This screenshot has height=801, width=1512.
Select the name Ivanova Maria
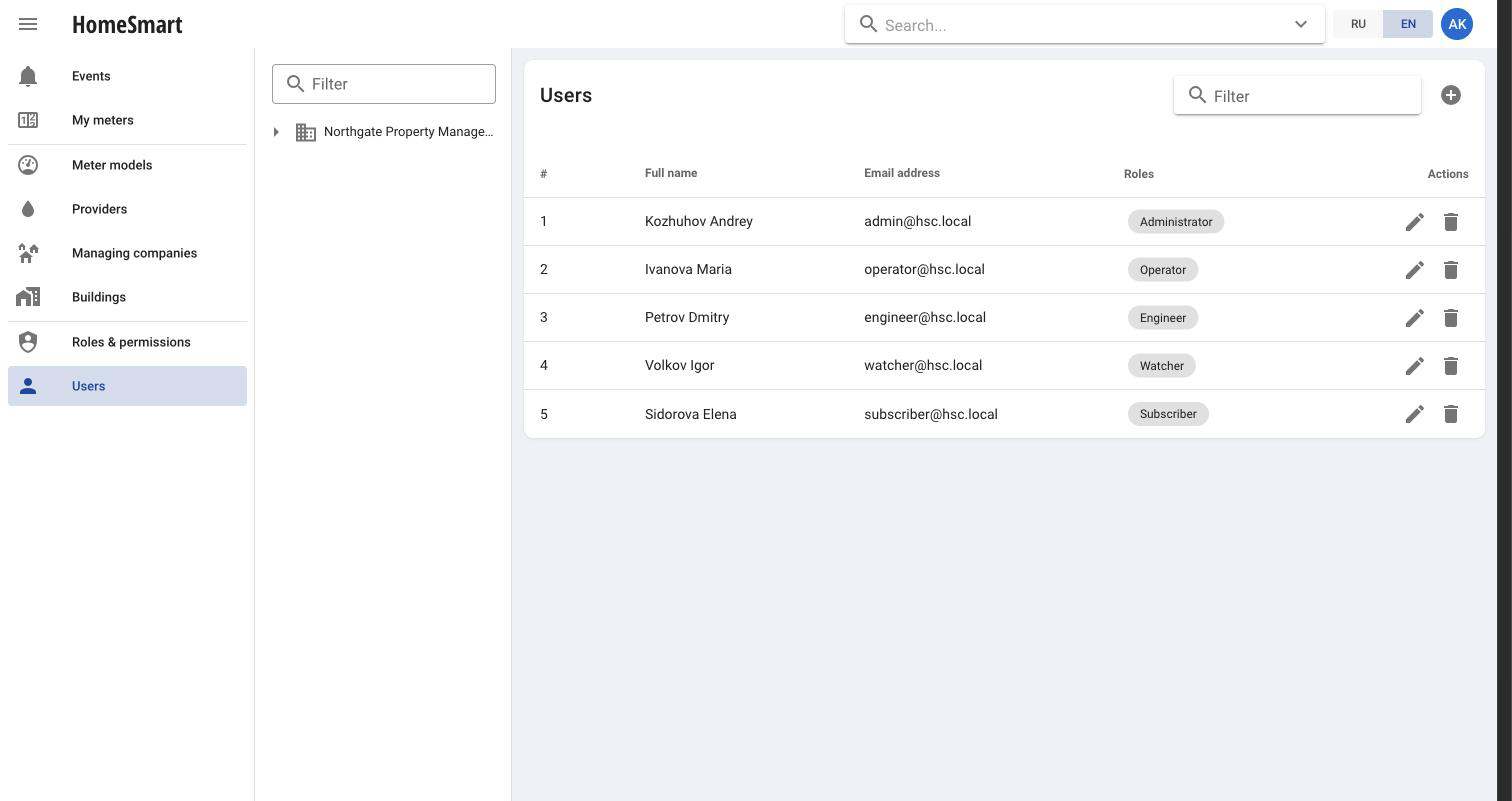(x=688, y=269)
